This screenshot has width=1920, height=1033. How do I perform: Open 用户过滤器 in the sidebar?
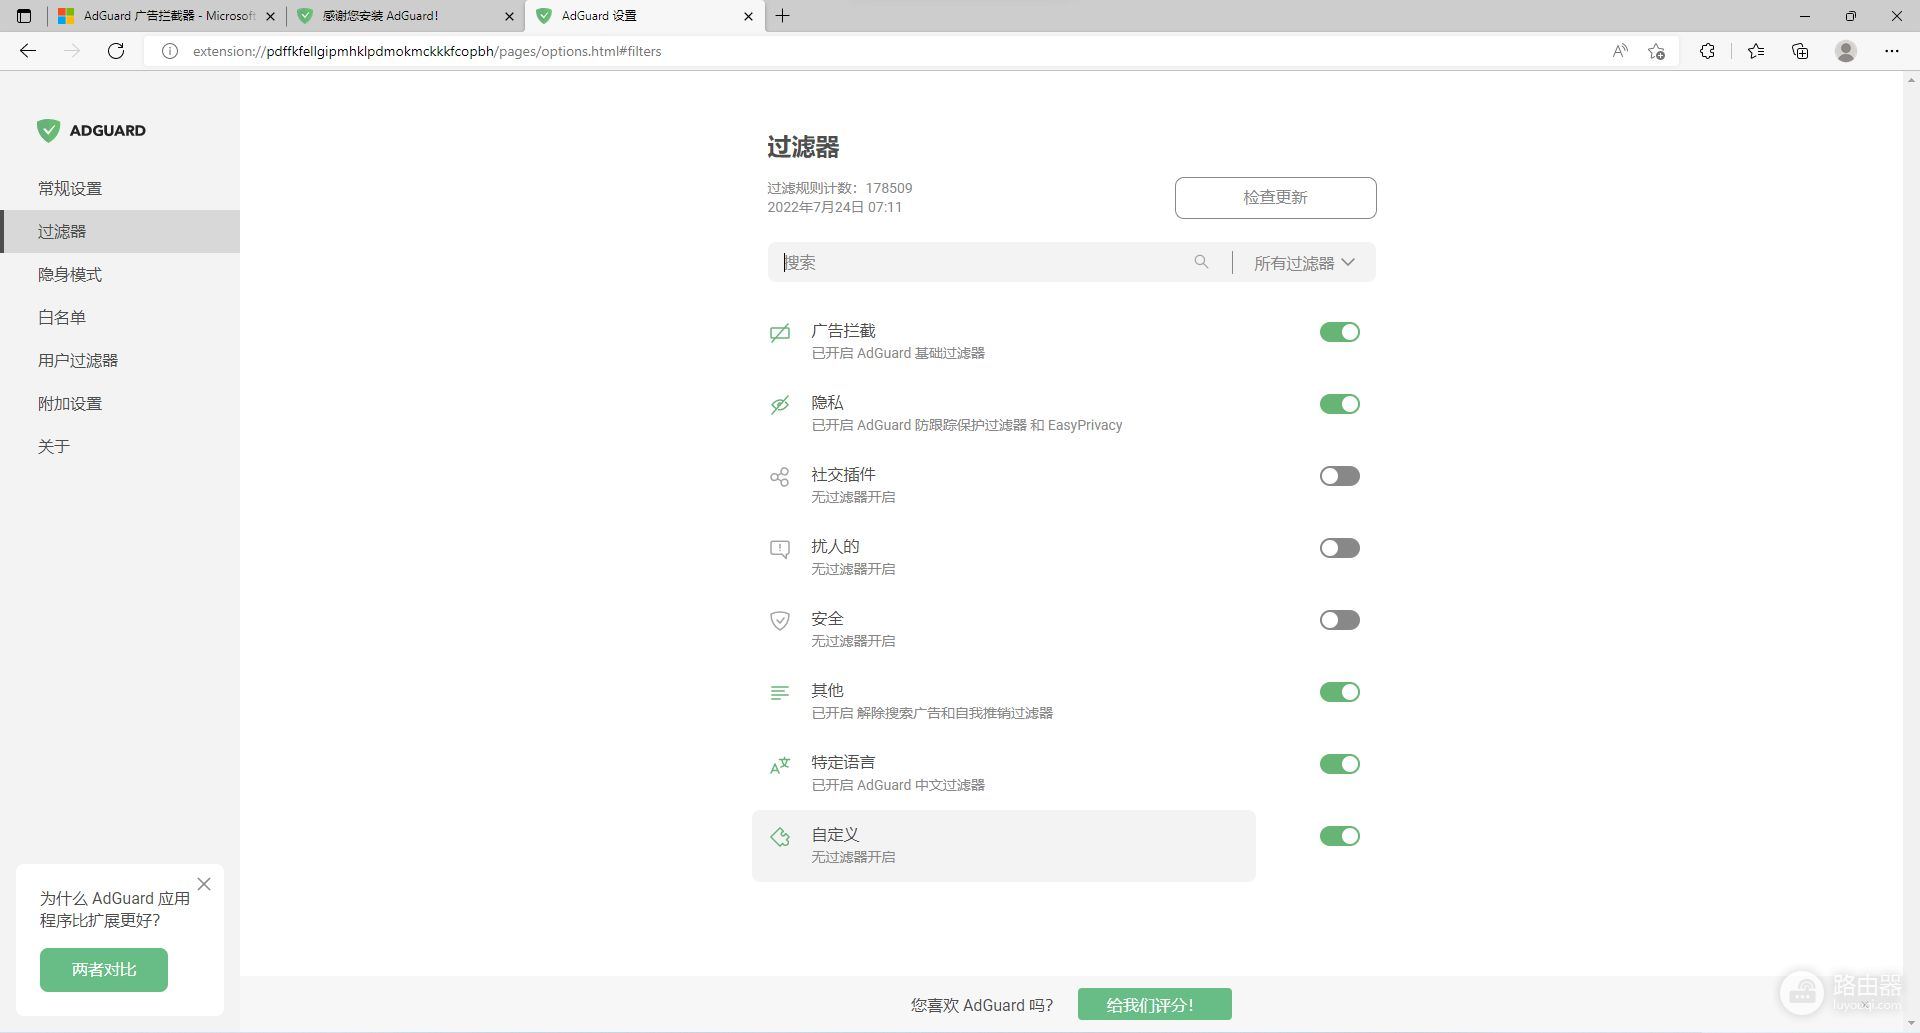click(x=120, y=360)
